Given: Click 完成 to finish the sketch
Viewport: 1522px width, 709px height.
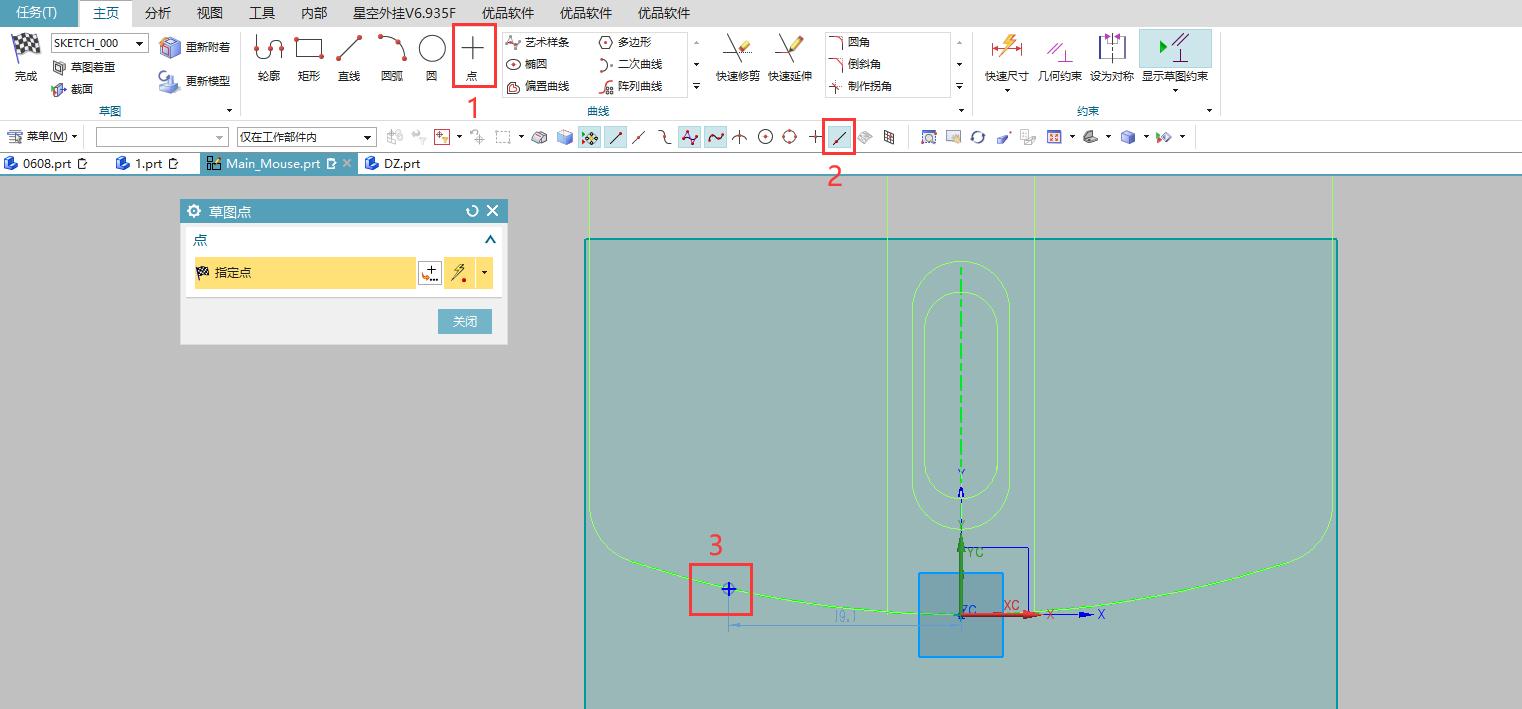Looking at the screenshot, I should click(23, 57).
